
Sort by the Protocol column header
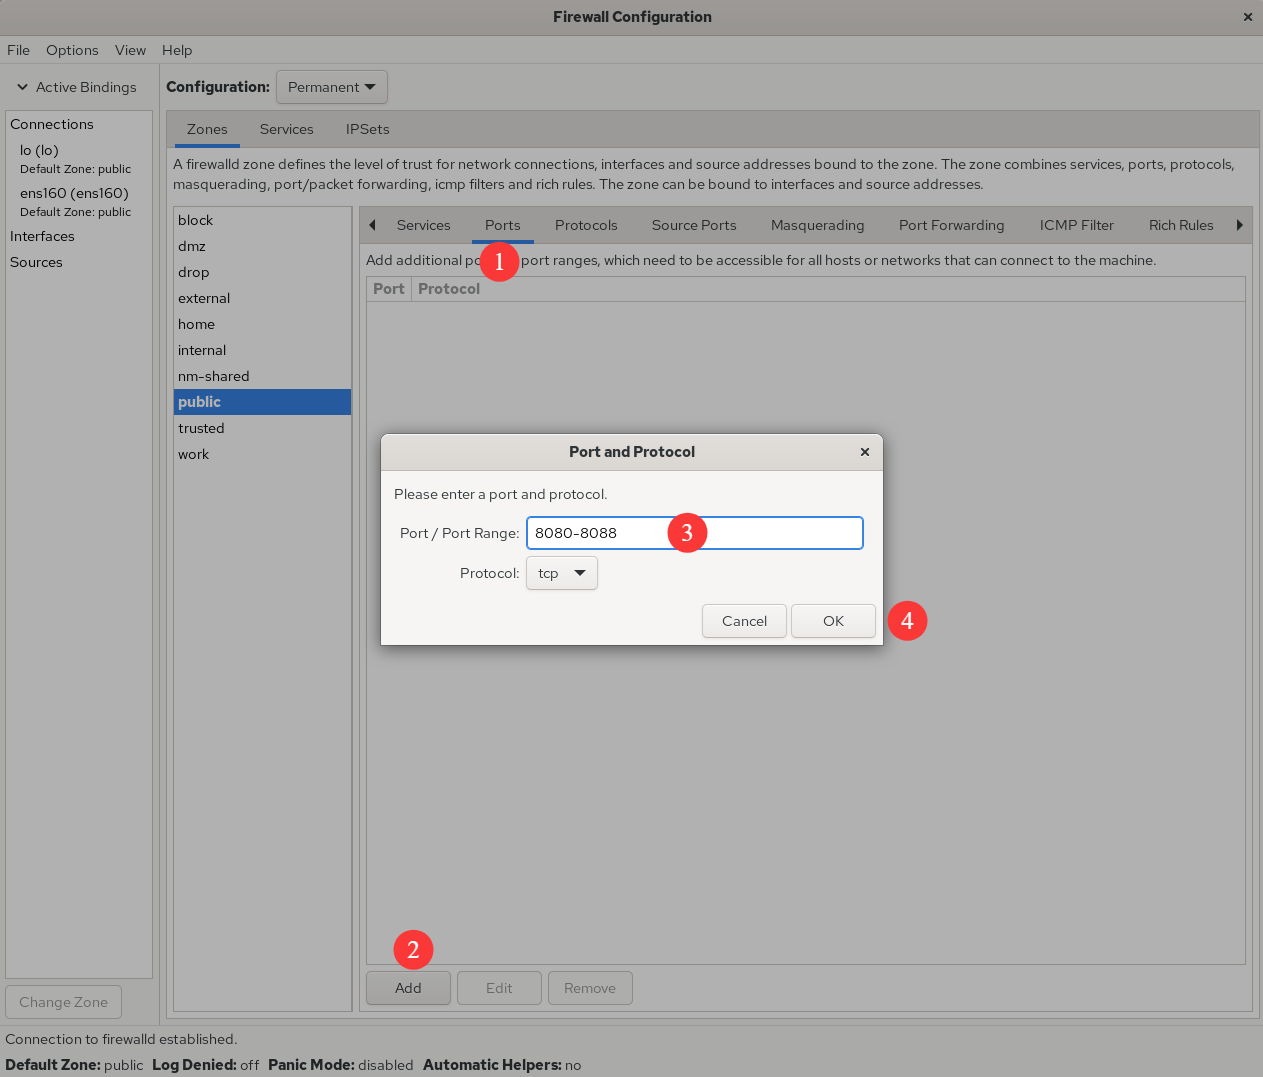449,289
